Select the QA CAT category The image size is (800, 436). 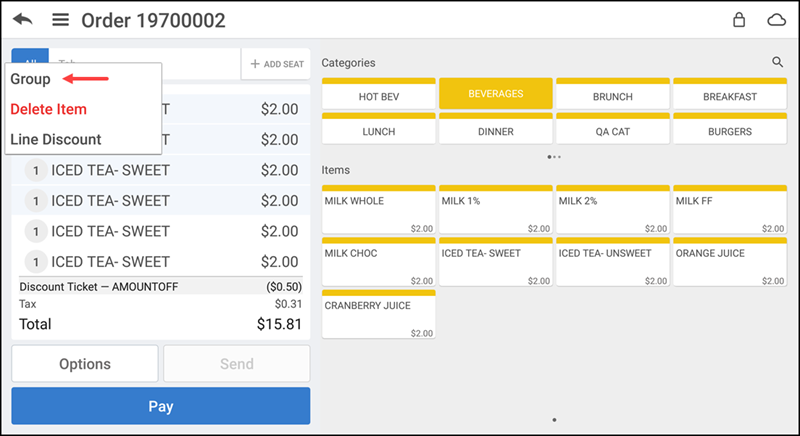click(x=613, y=129)
